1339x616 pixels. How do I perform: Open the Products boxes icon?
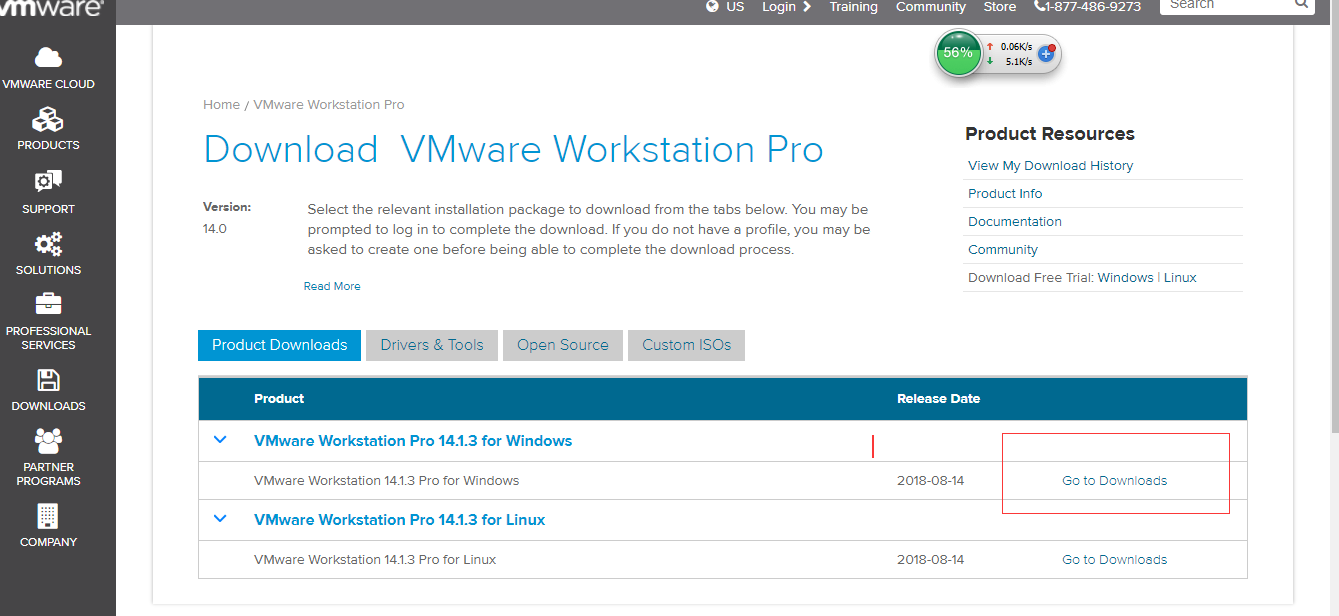(48, 120)
